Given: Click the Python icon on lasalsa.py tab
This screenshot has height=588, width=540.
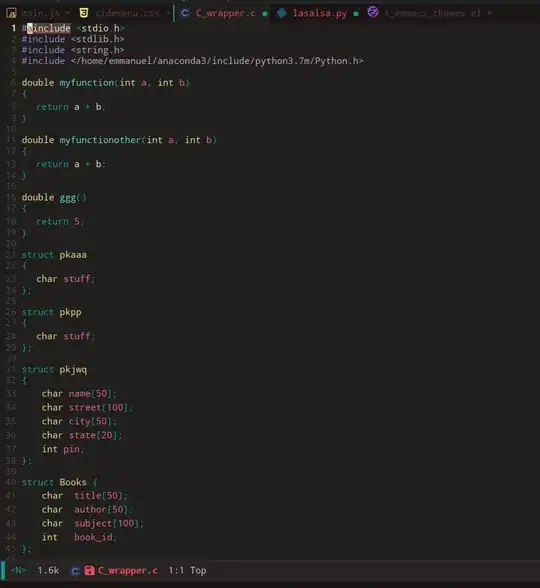Looking at the screenshot, I should coord(281,13).
